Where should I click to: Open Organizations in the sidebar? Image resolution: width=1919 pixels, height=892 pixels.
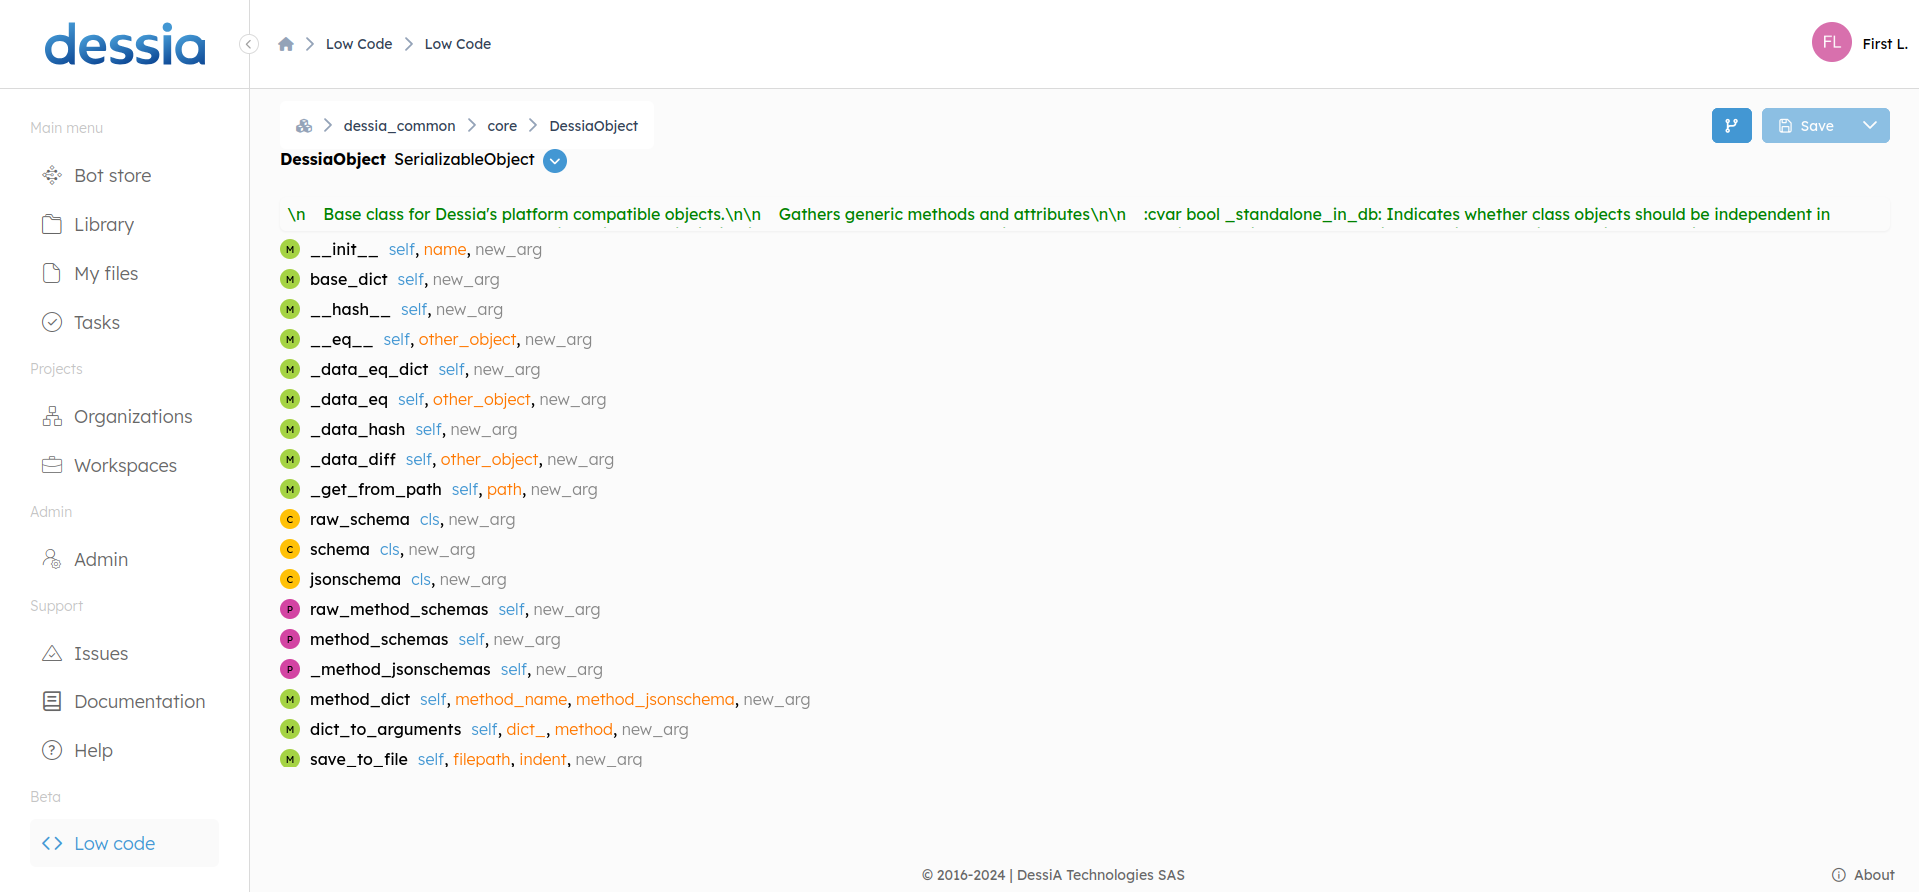pyautogui.click(x=124, y=416)
